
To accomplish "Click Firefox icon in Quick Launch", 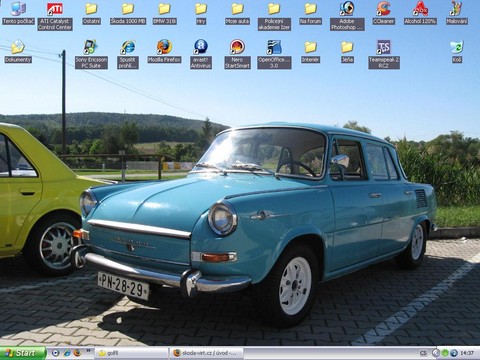I will point(77,353).
